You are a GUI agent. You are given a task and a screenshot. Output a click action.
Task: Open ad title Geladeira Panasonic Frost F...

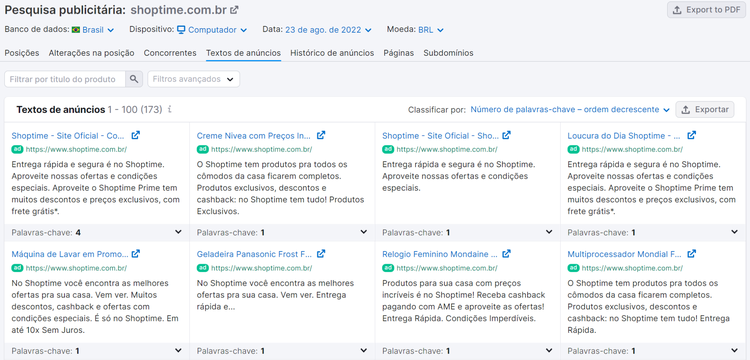[254, 254]
